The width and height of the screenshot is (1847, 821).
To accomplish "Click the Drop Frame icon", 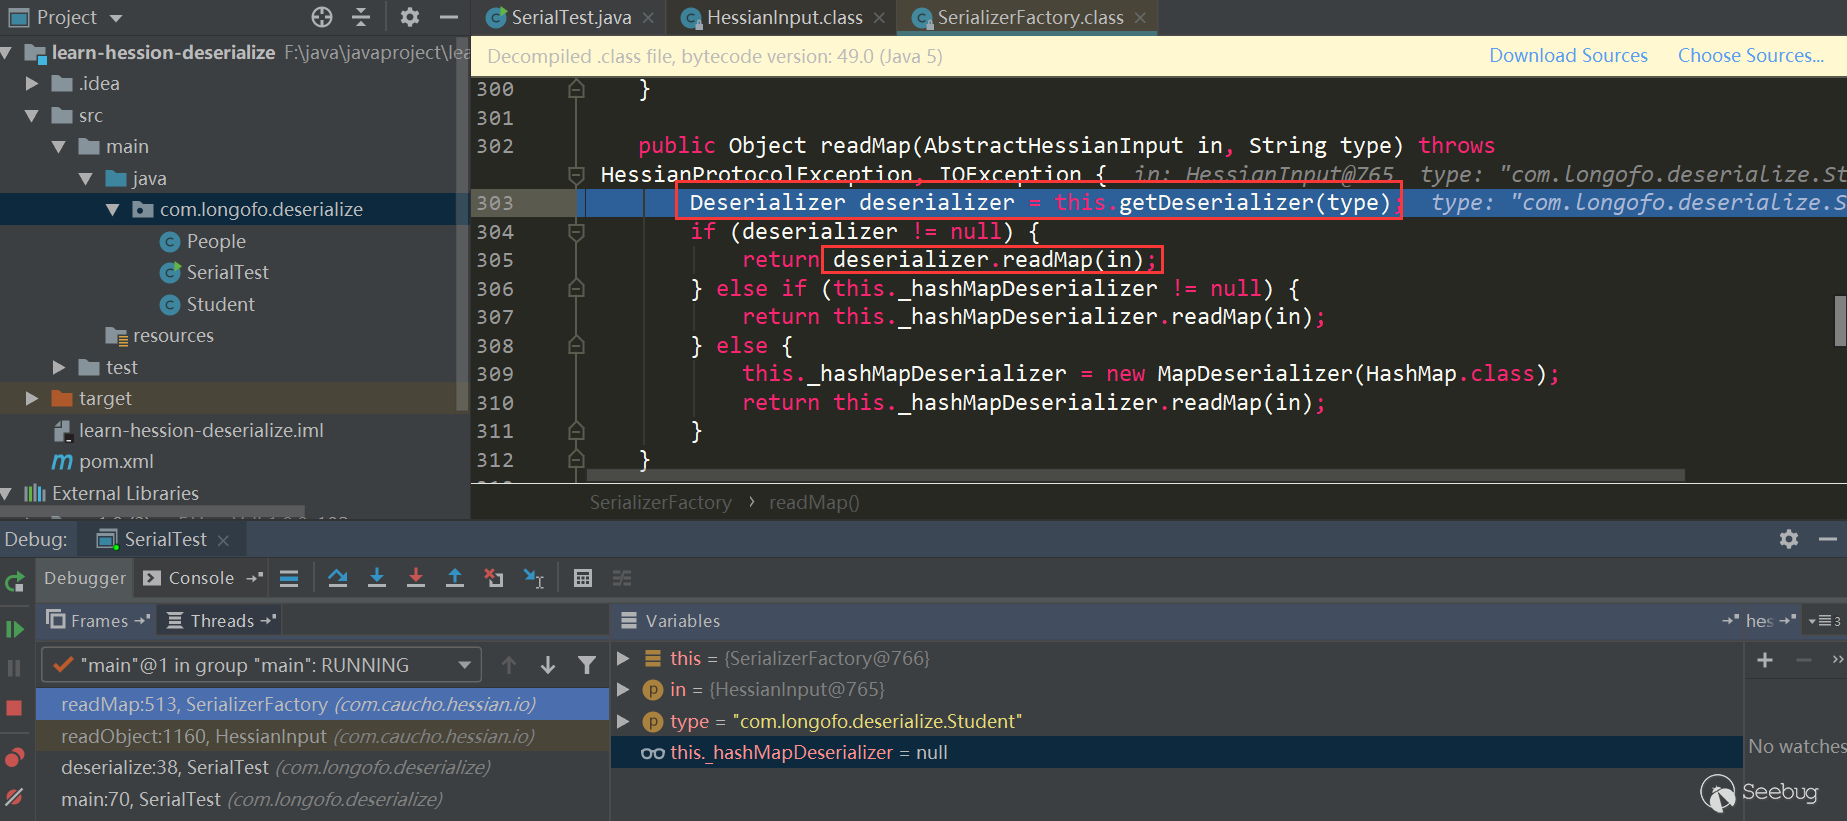I will [494, 578].
